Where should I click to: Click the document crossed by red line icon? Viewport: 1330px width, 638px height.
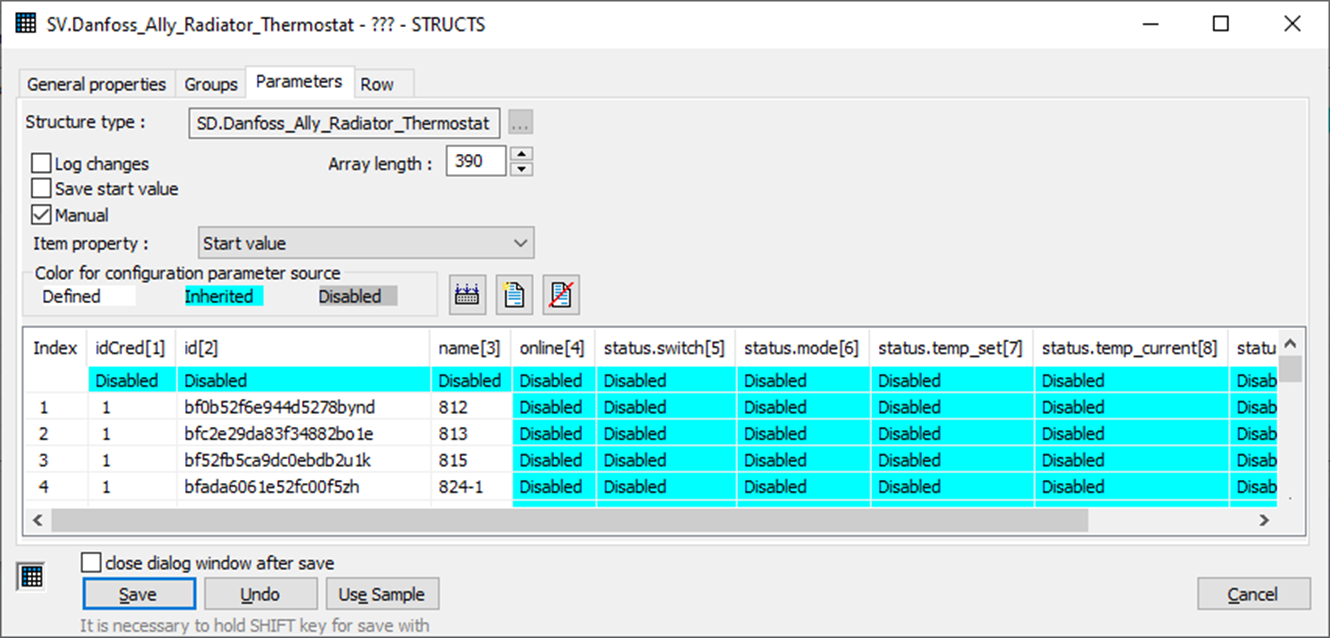(x=561, y=295)
